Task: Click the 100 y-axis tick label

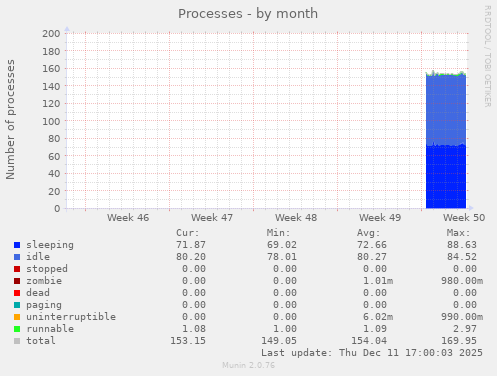Action: pos(51,121)
